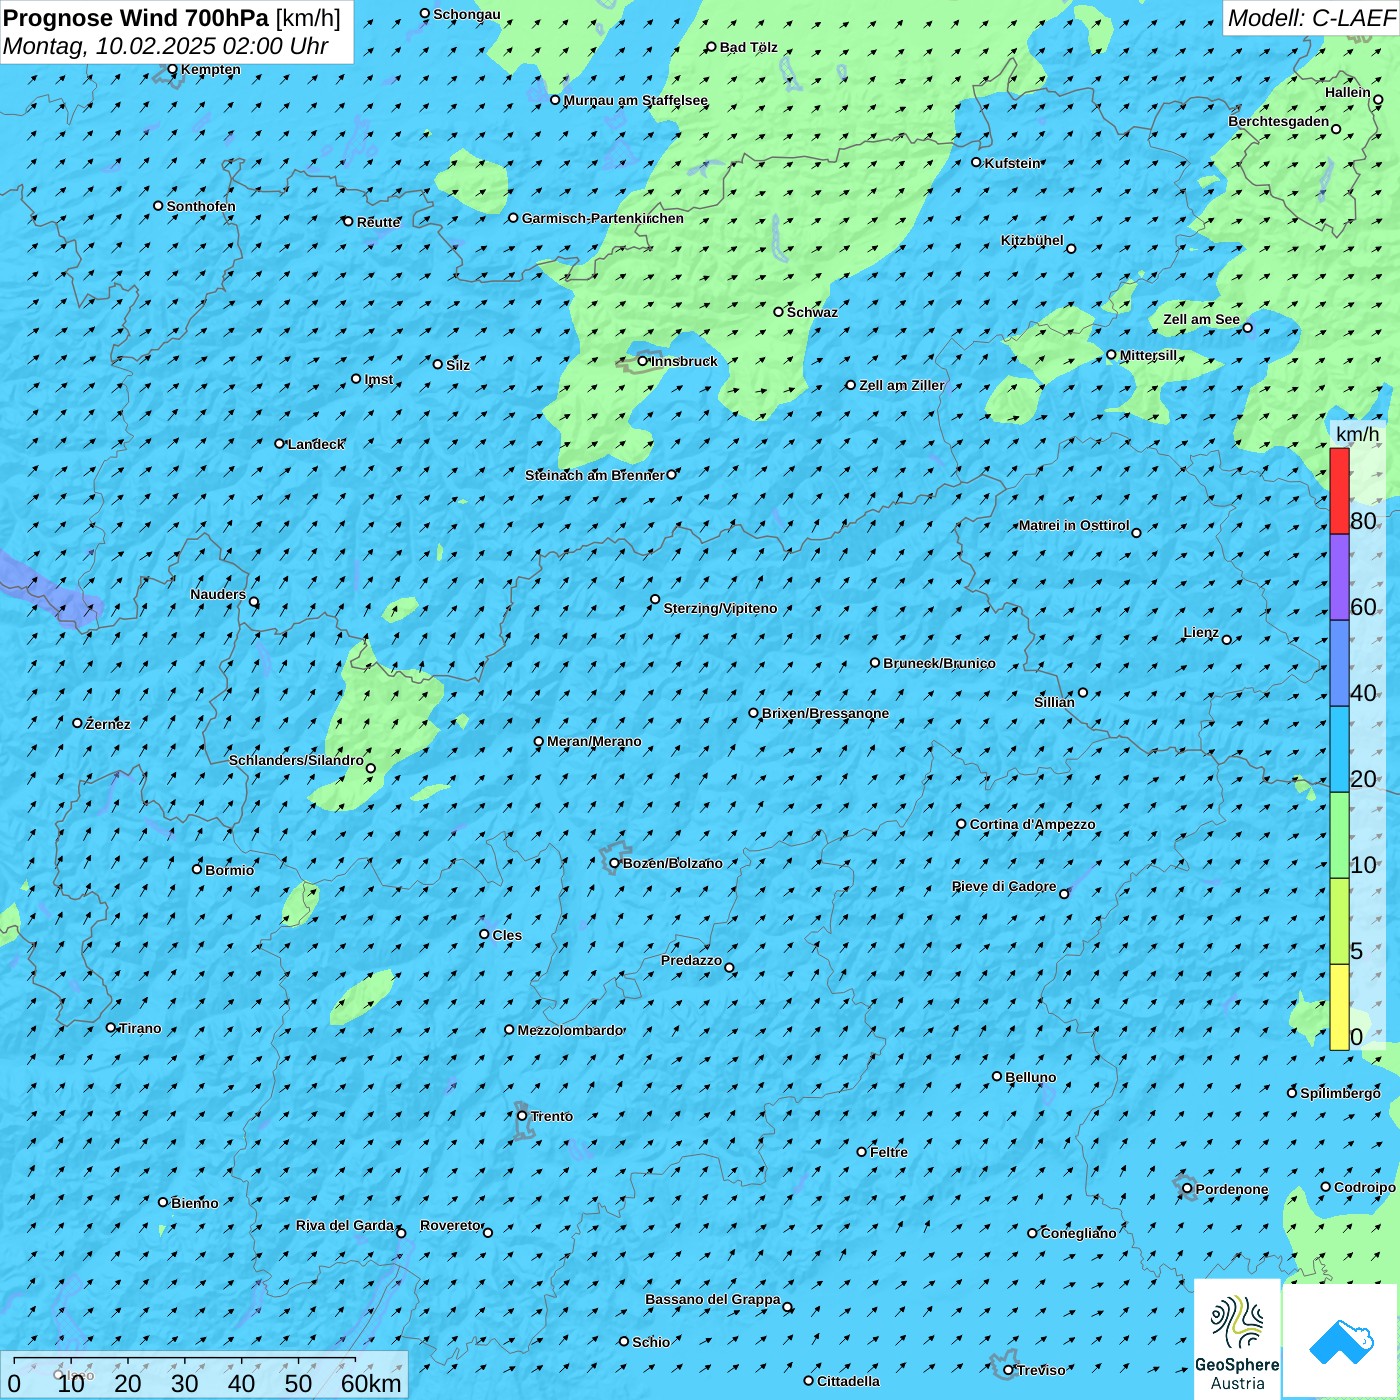The image size is (1400, 1400).
Task: Click the Bad Tölz label
Action: [x=749, y=47]
